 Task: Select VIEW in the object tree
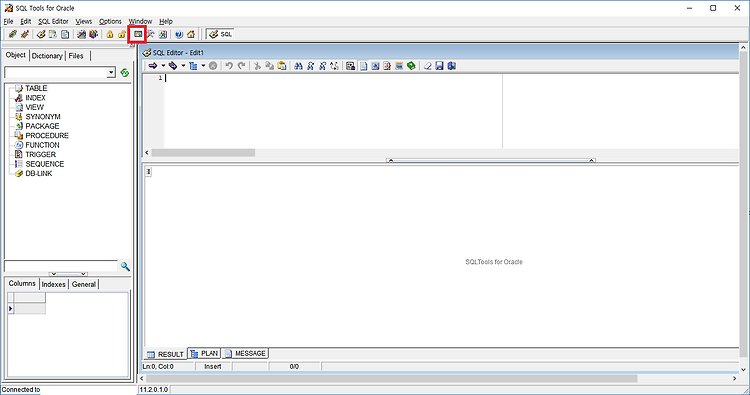click(34, 108)
